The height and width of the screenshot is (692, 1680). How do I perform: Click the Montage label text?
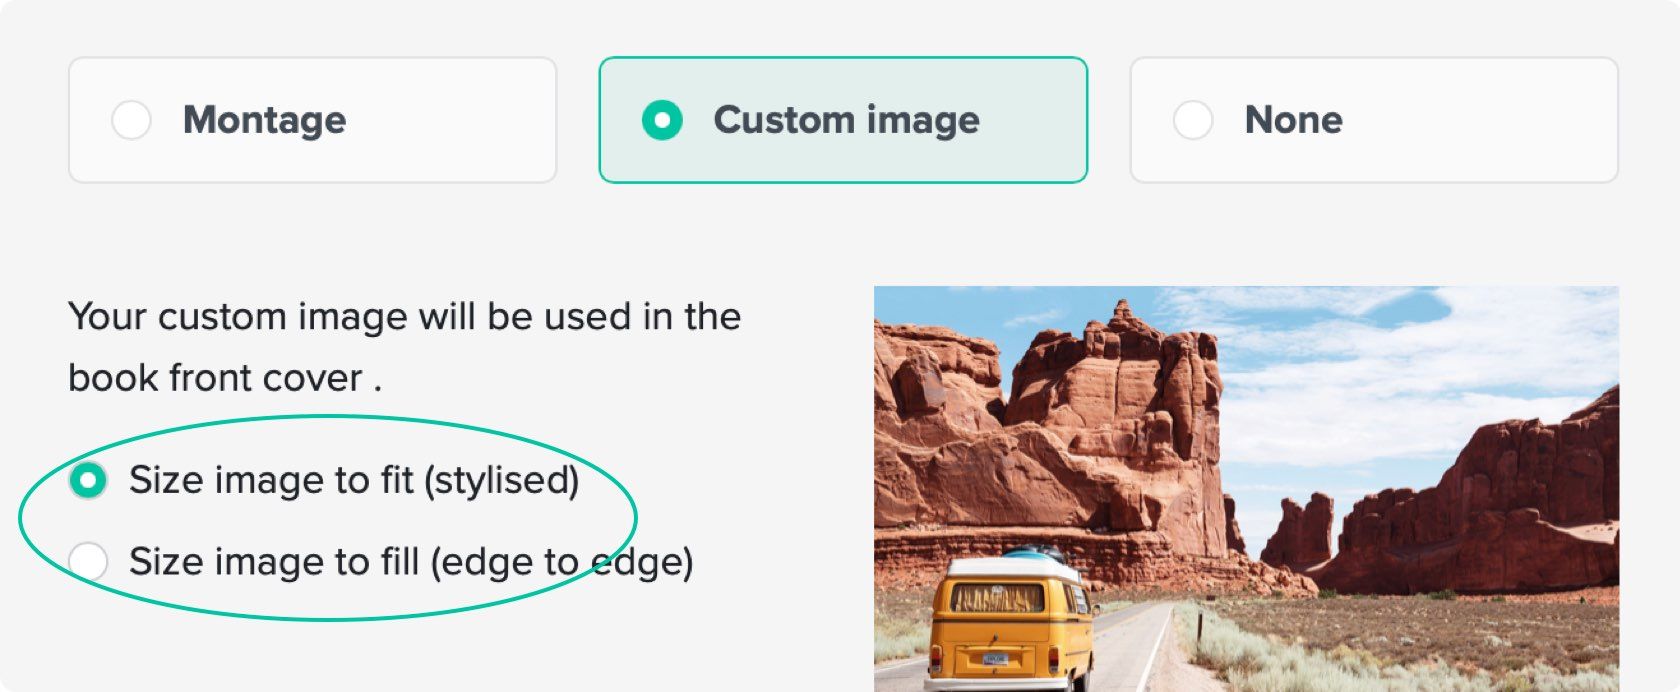pyautogui.click(x=263, y=120)
